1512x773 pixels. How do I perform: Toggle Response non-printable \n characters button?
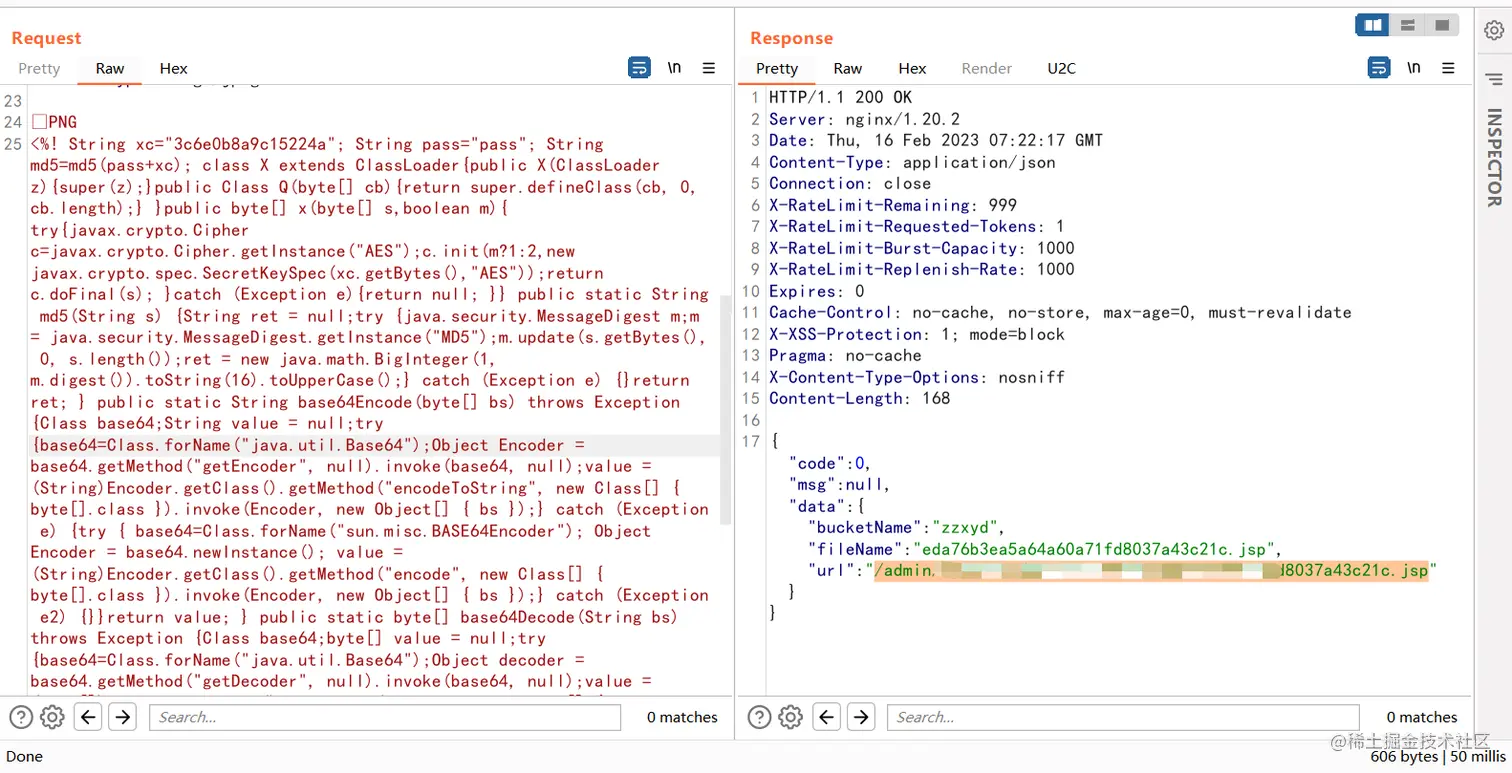[1413, 68]
